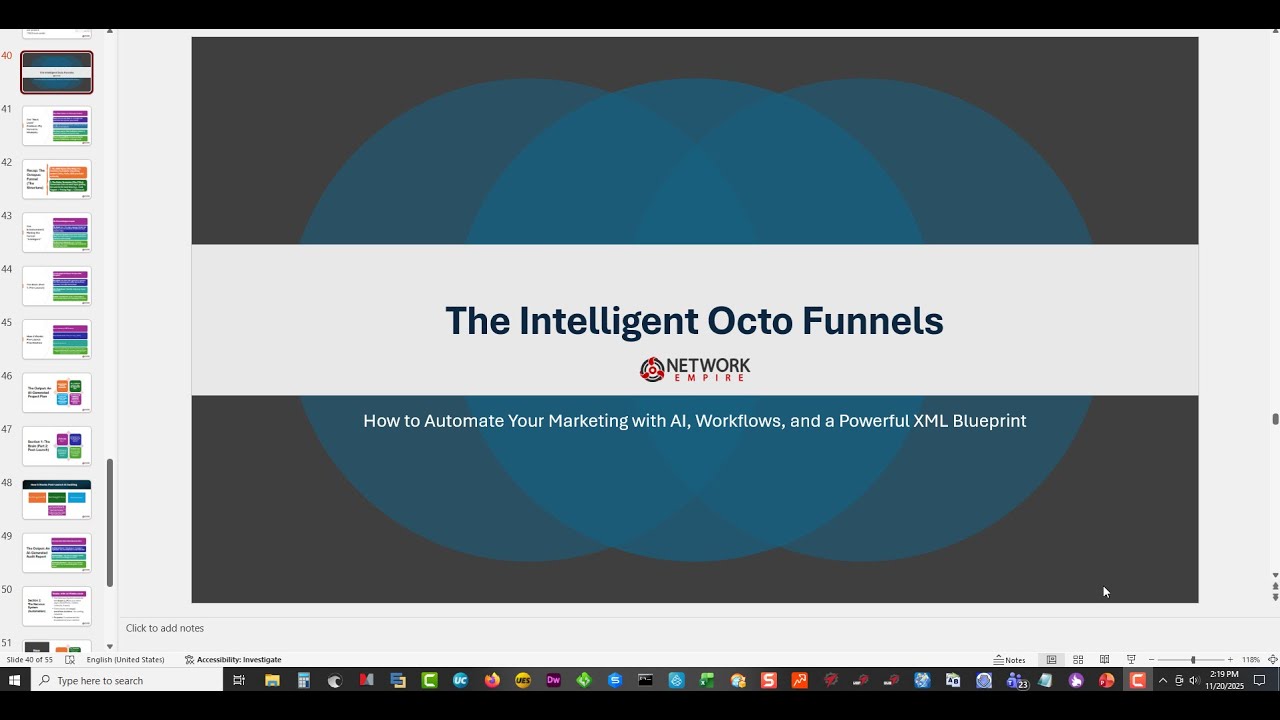Image resolution: width=1280 pixels, height=720 pixels.
Task: Open slide 41 thumbnail
Action: 57,126
